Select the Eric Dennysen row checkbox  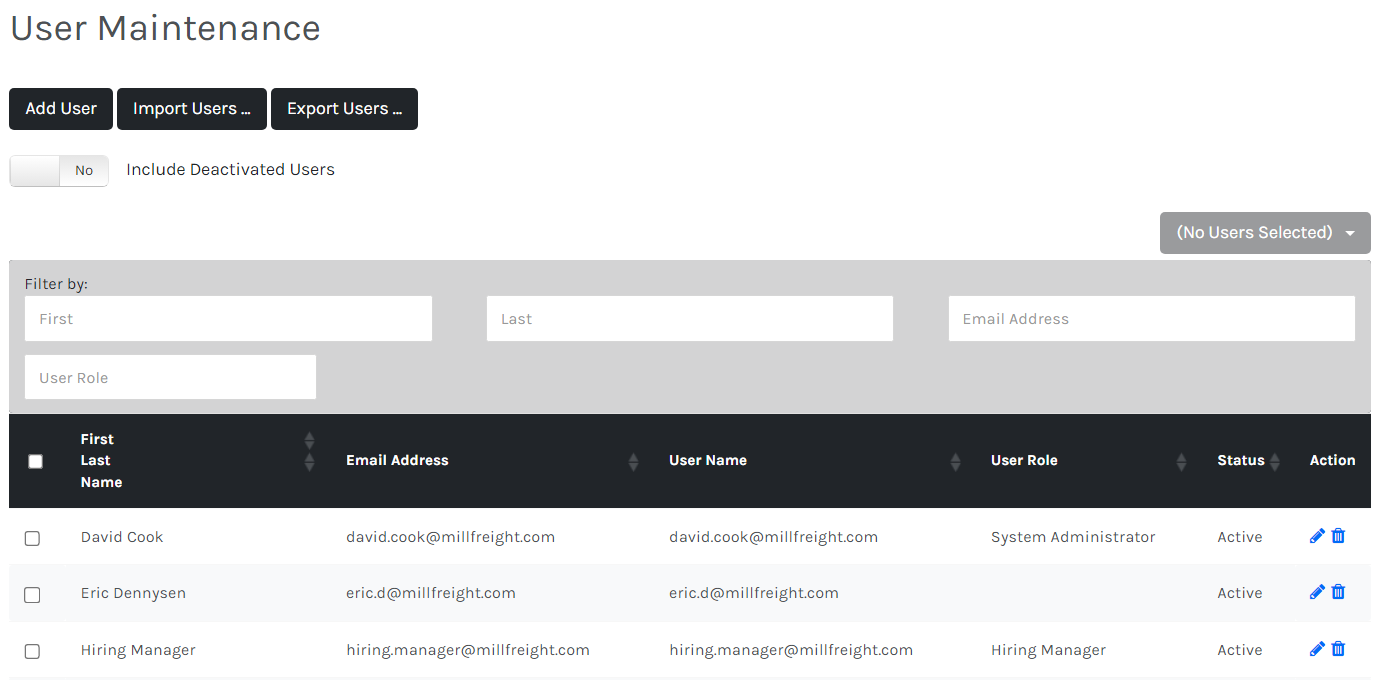32,594
